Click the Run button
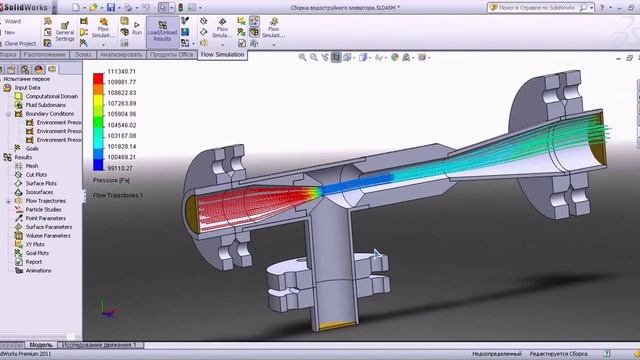 click(x=137, y=29)
